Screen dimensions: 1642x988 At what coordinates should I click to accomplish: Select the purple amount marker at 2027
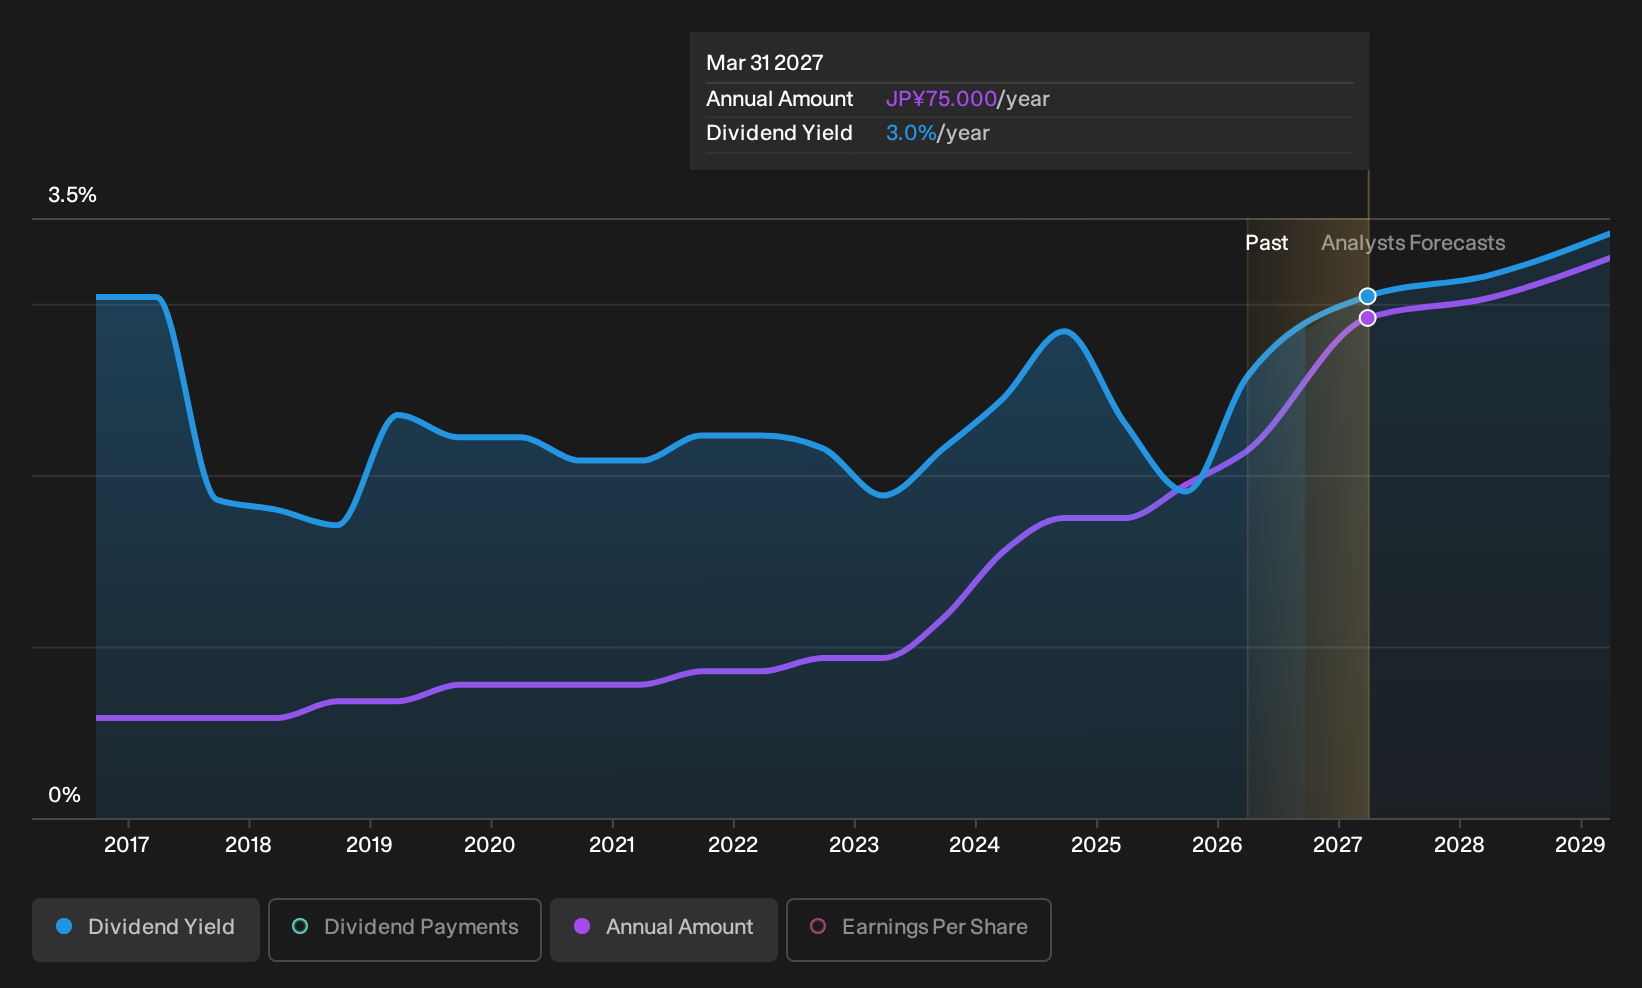click(1367, 318)
